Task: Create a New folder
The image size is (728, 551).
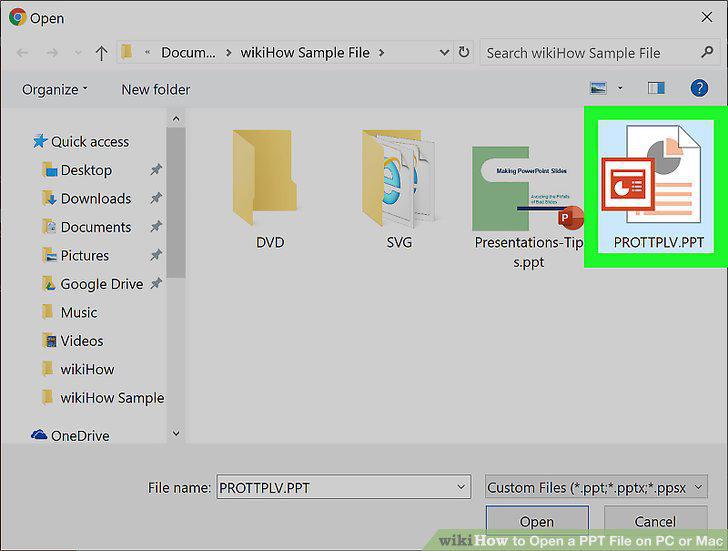Action: pyautogui.click(x=156, y=89)
